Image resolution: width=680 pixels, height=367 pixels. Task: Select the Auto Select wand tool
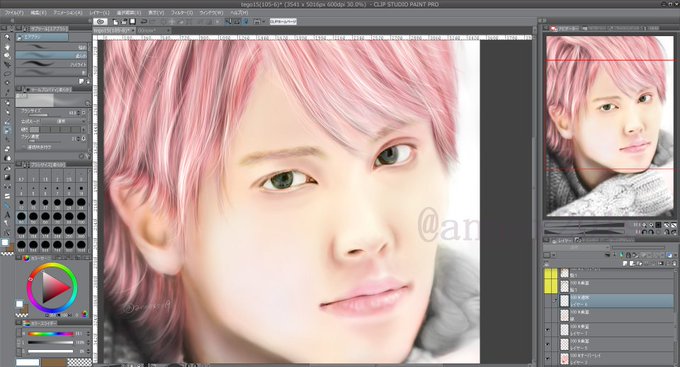click(x=7, y=83)
